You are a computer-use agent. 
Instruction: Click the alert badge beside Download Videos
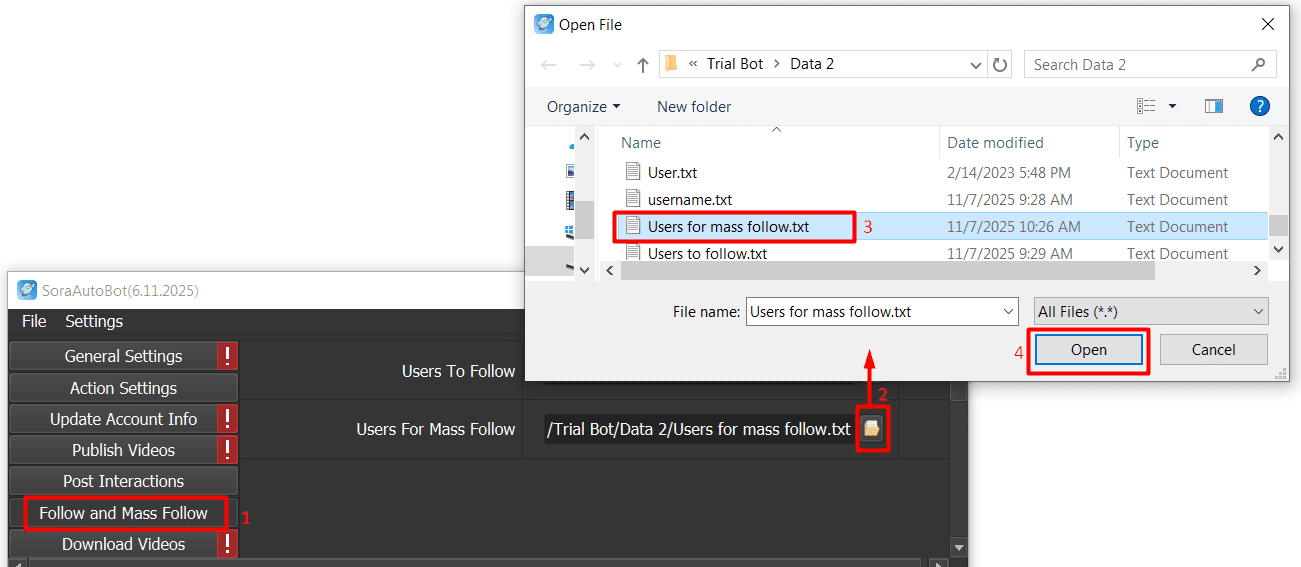(228, 544)
